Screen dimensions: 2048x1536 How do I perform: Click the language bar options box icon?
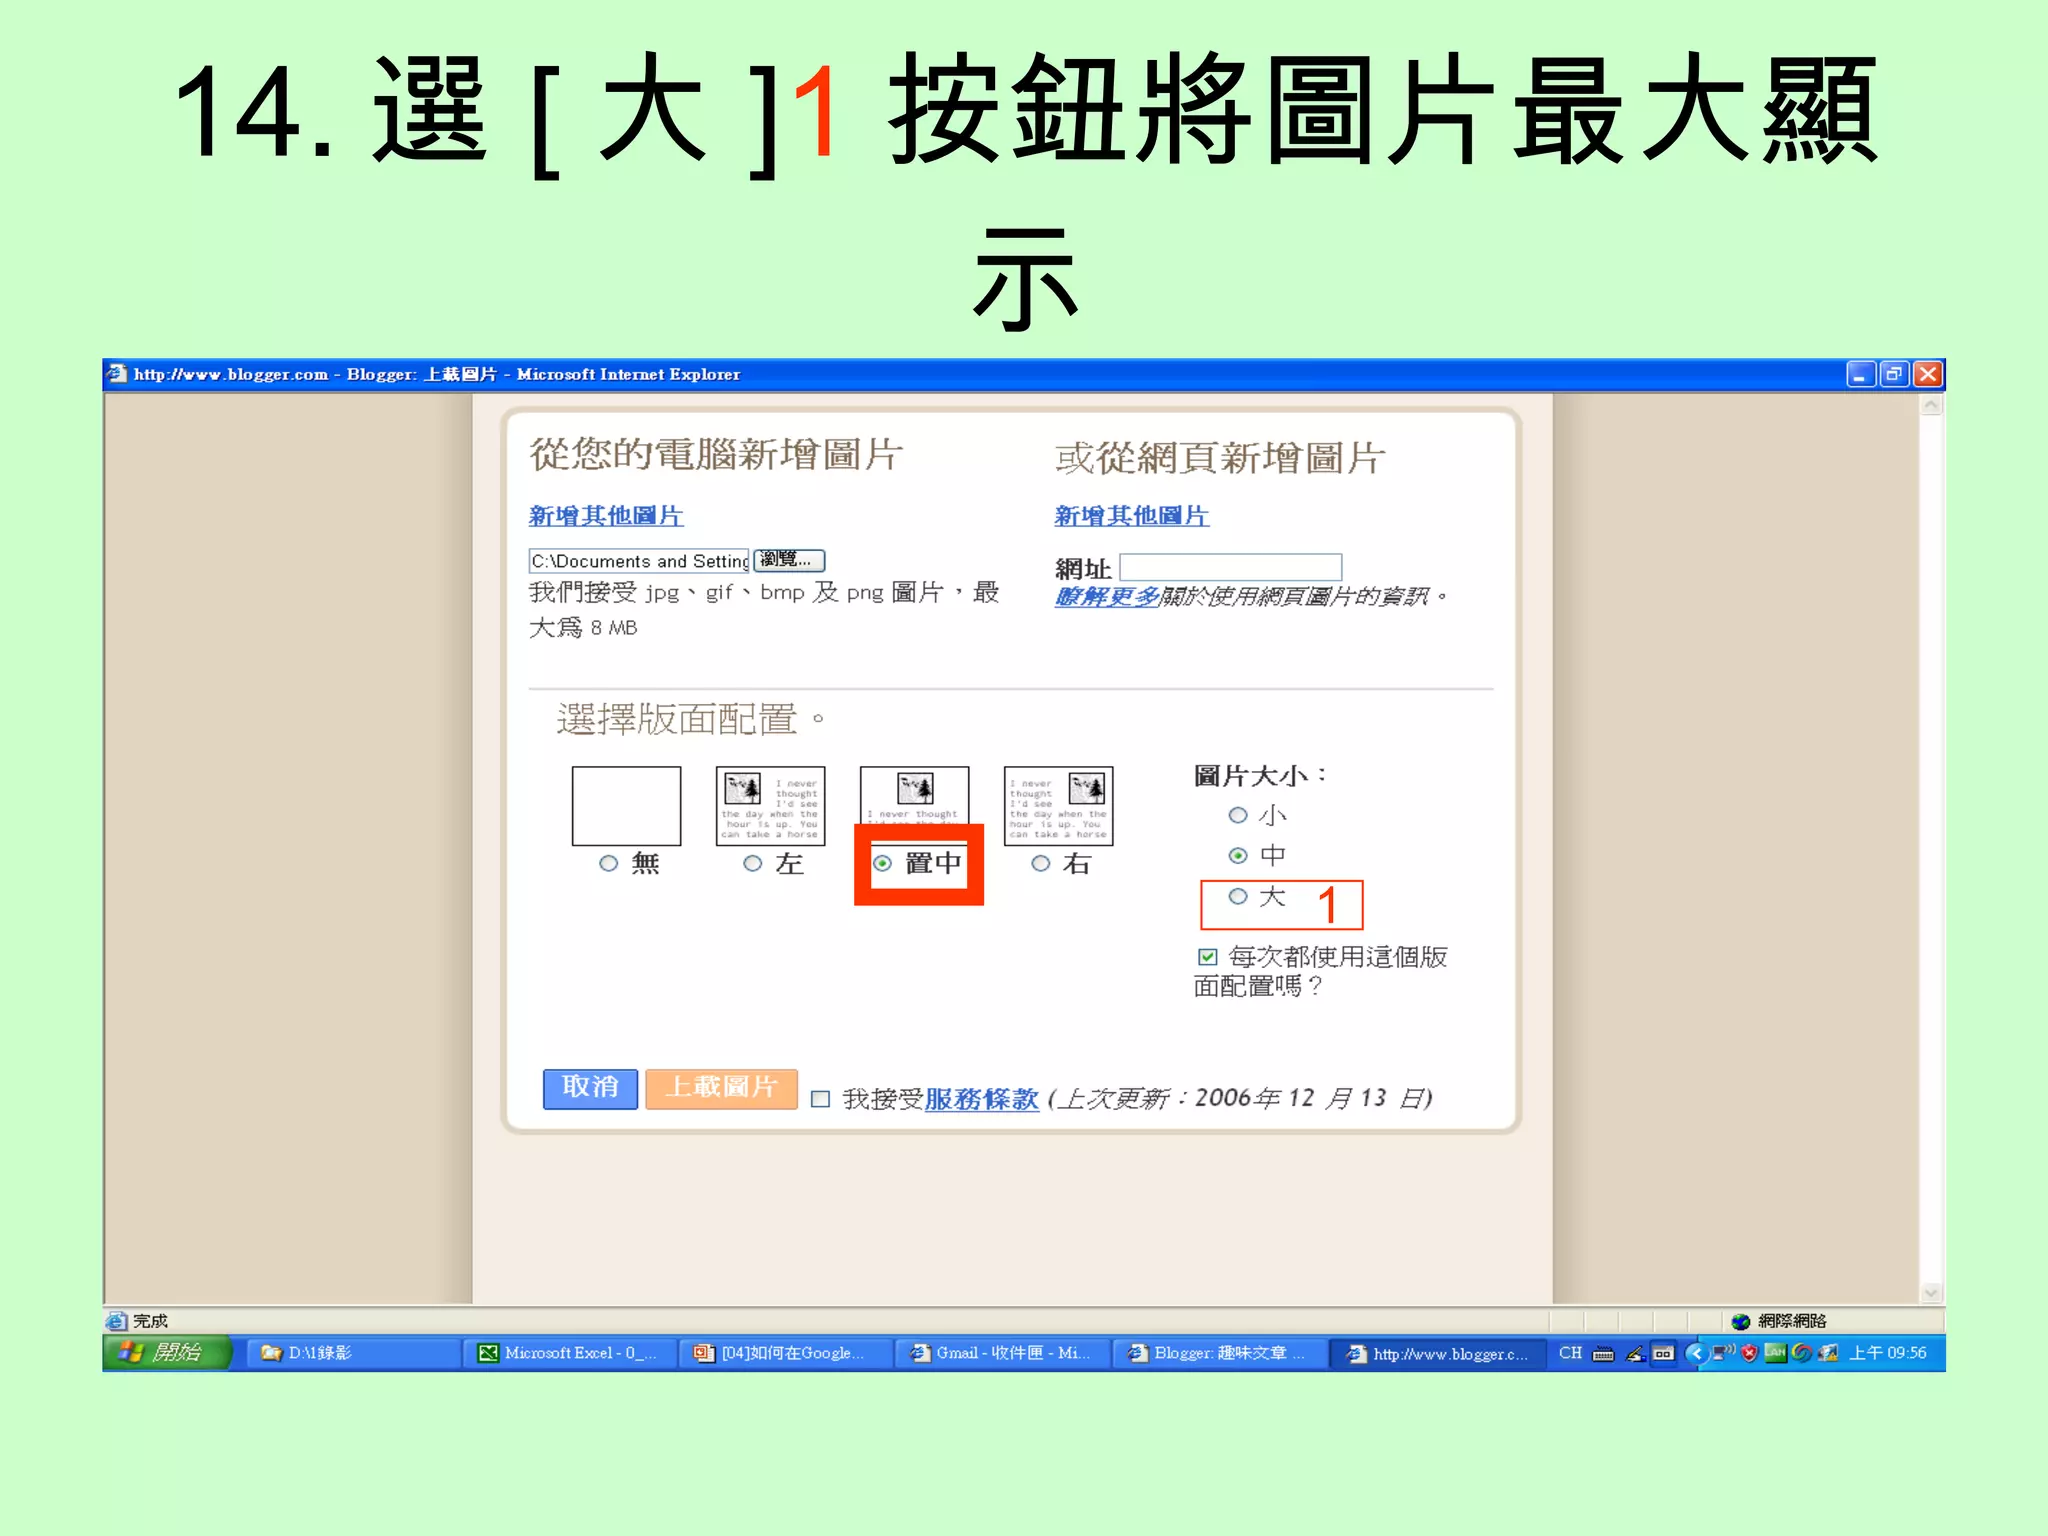pyautogui.click(x=1663, y=1354)
